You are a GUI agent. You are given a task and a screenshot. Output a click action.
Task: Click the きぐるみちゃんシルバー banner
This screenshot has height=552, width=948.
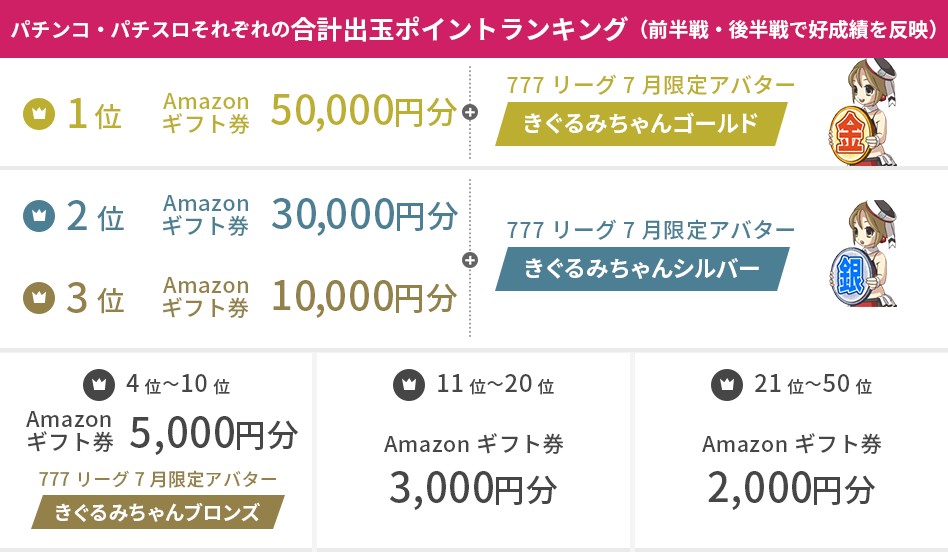coord(641,269)
